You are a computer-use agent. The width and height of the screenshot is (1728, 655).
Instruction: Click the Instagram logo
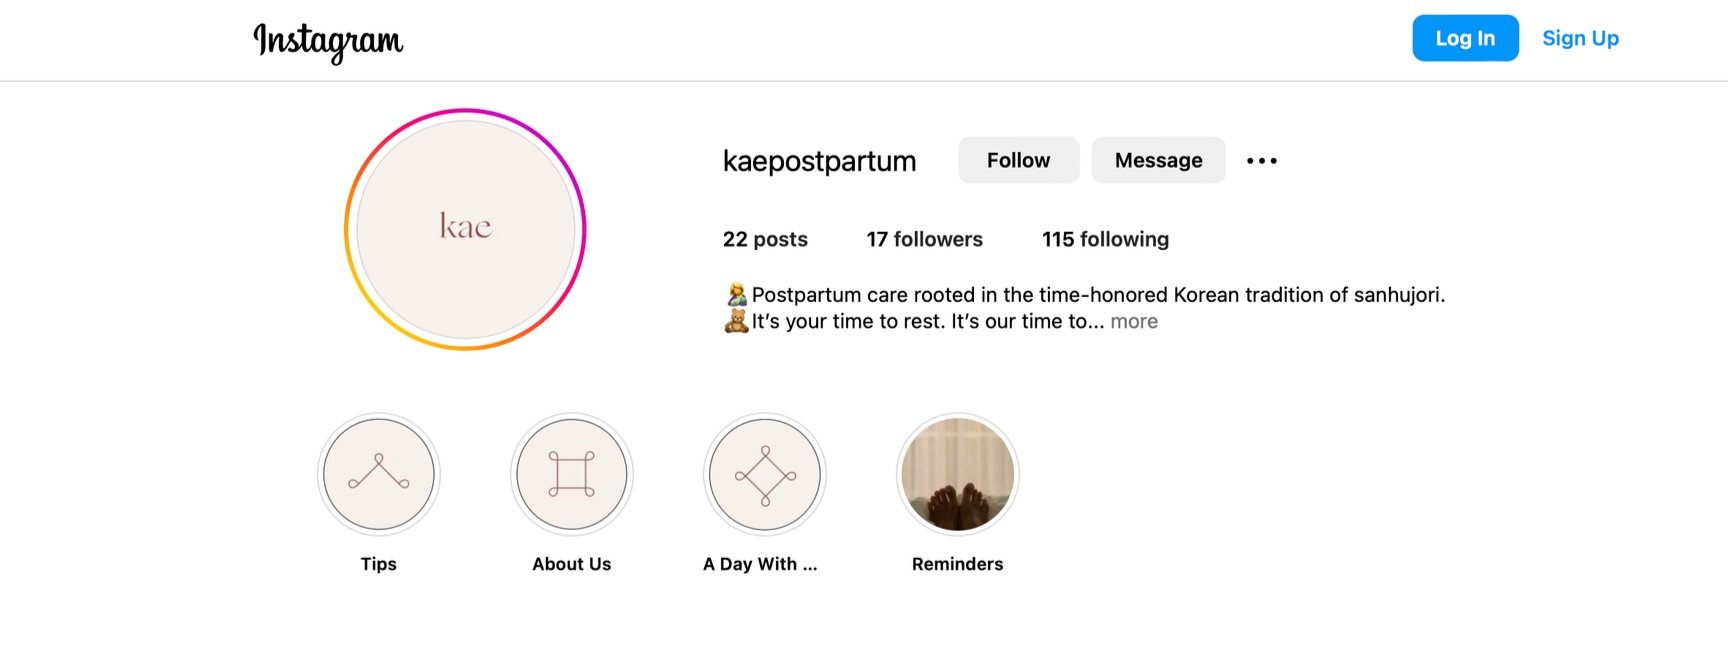click(x=328, y=41)
